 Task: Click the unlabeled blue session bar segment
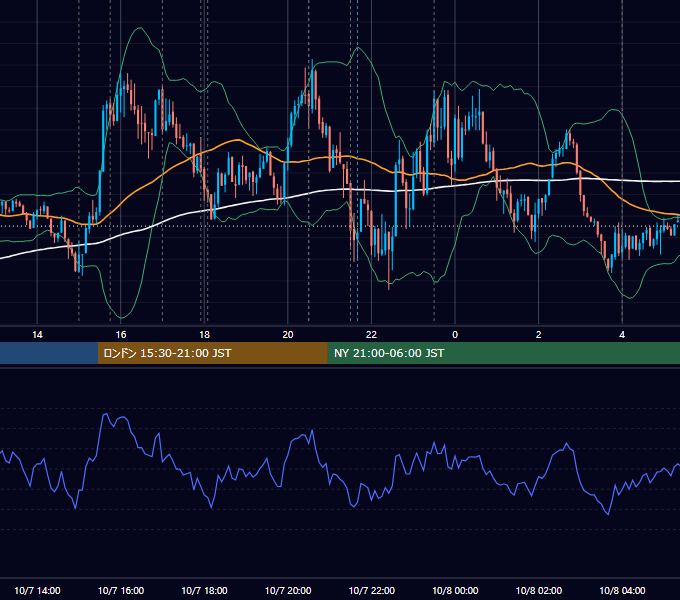coord(49,353)
